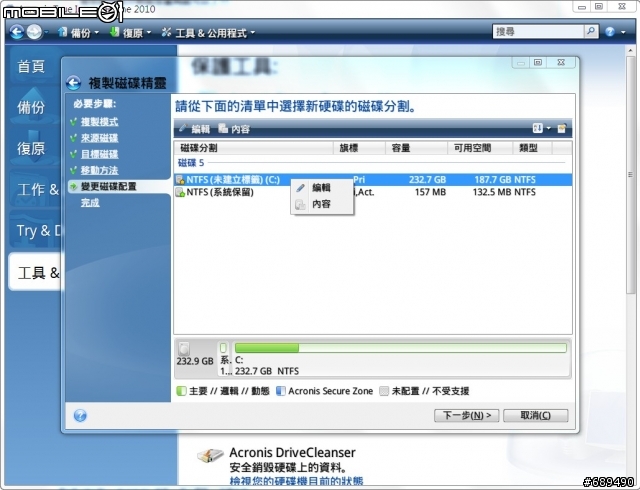Click the wizard help question icon

tap(80, 416)
